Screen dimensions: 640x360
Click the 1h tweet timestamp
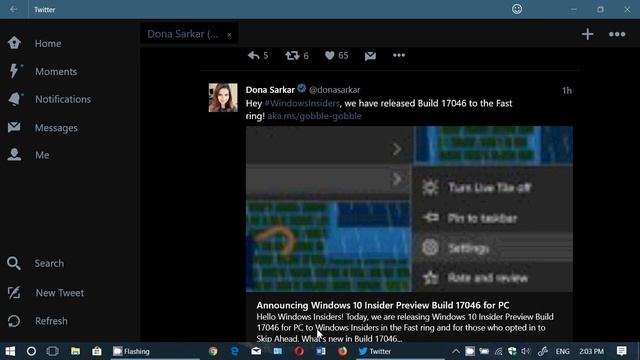567,91
